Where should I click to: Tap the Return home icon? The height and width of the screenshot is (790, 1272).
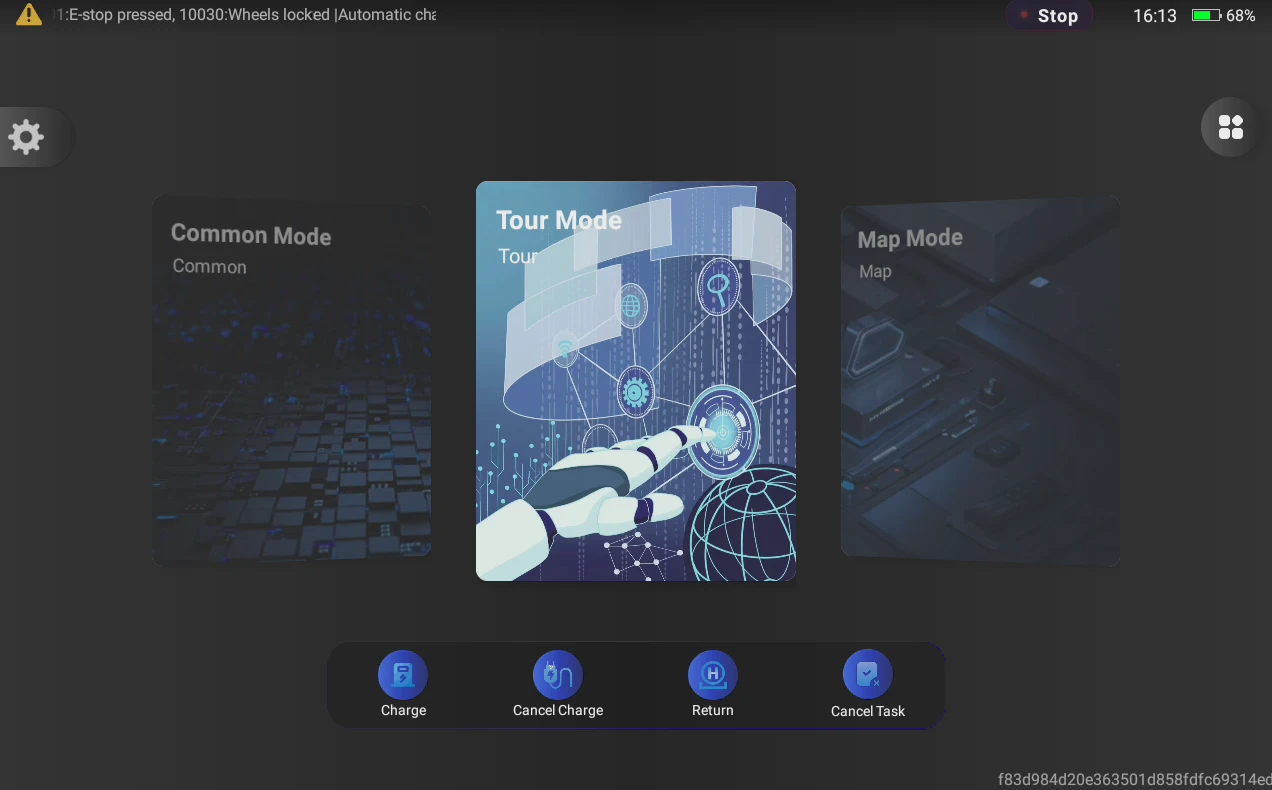[x=713, y=675]
